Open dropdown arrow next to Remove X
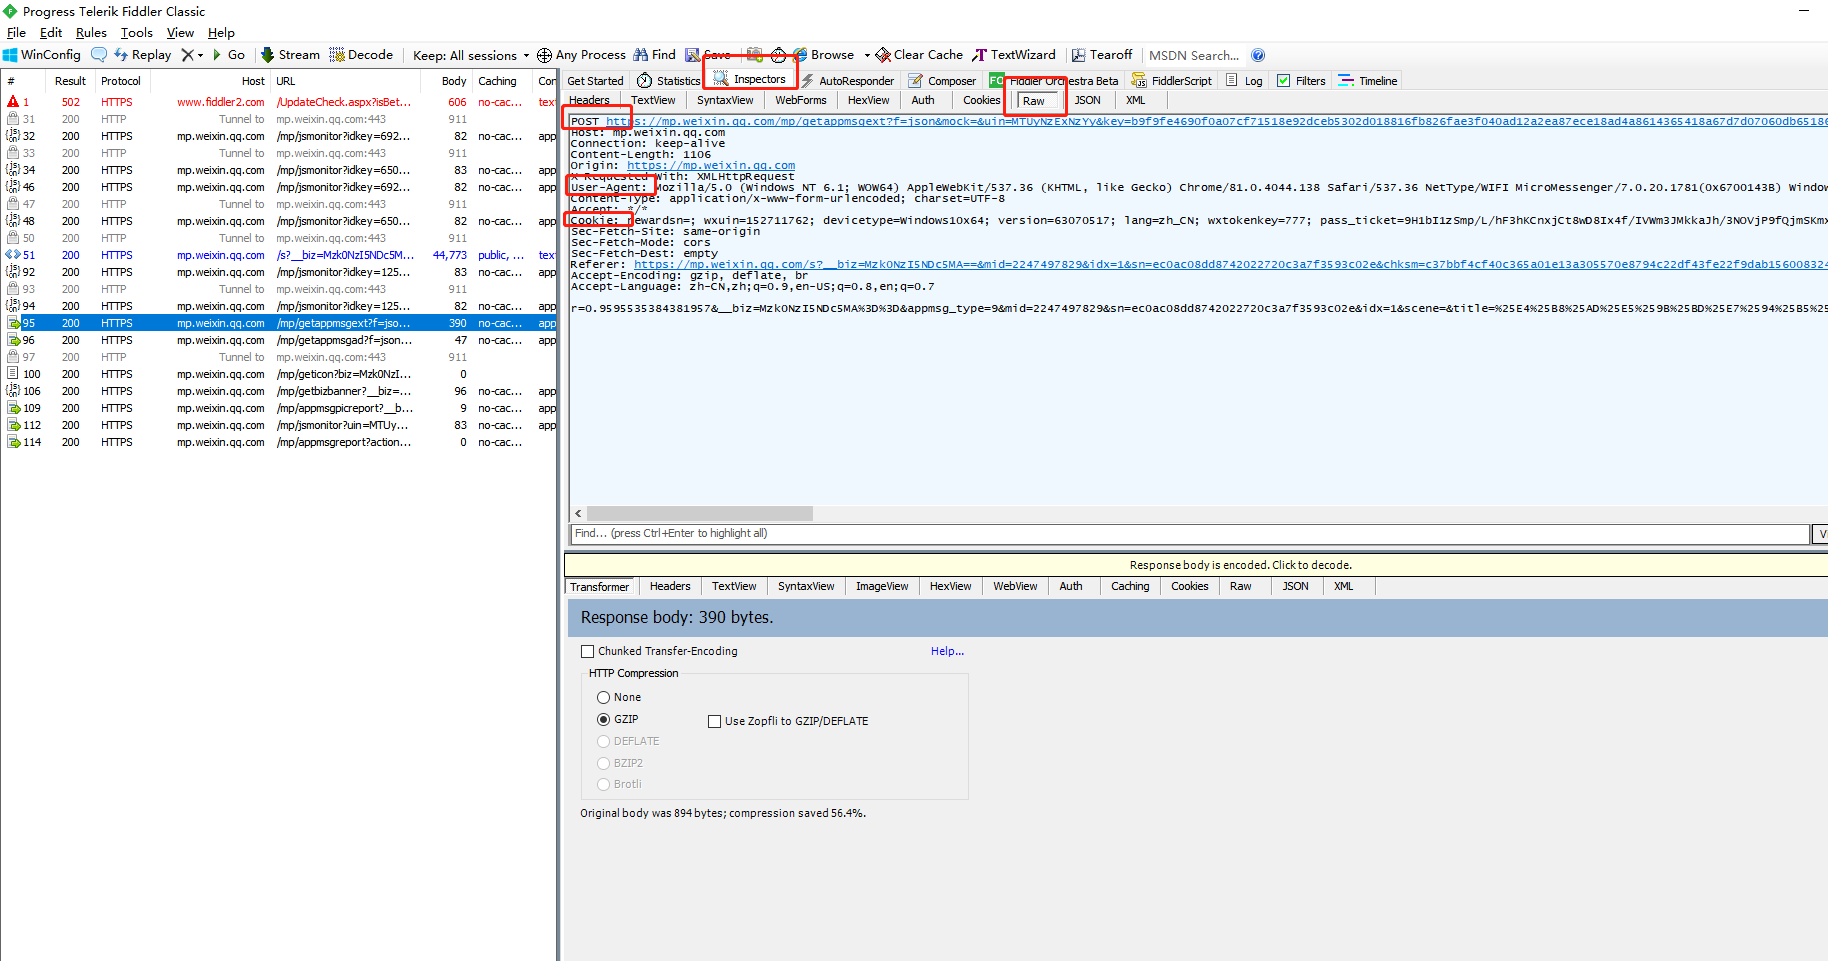 pyautogui.click(x=200, y=55)
